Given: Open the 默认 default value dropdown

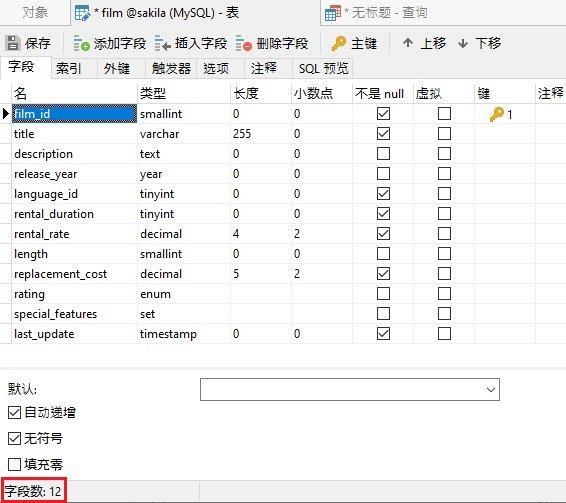Looking at the screenshot, I should pyautogui.click(x=491, y=390).
